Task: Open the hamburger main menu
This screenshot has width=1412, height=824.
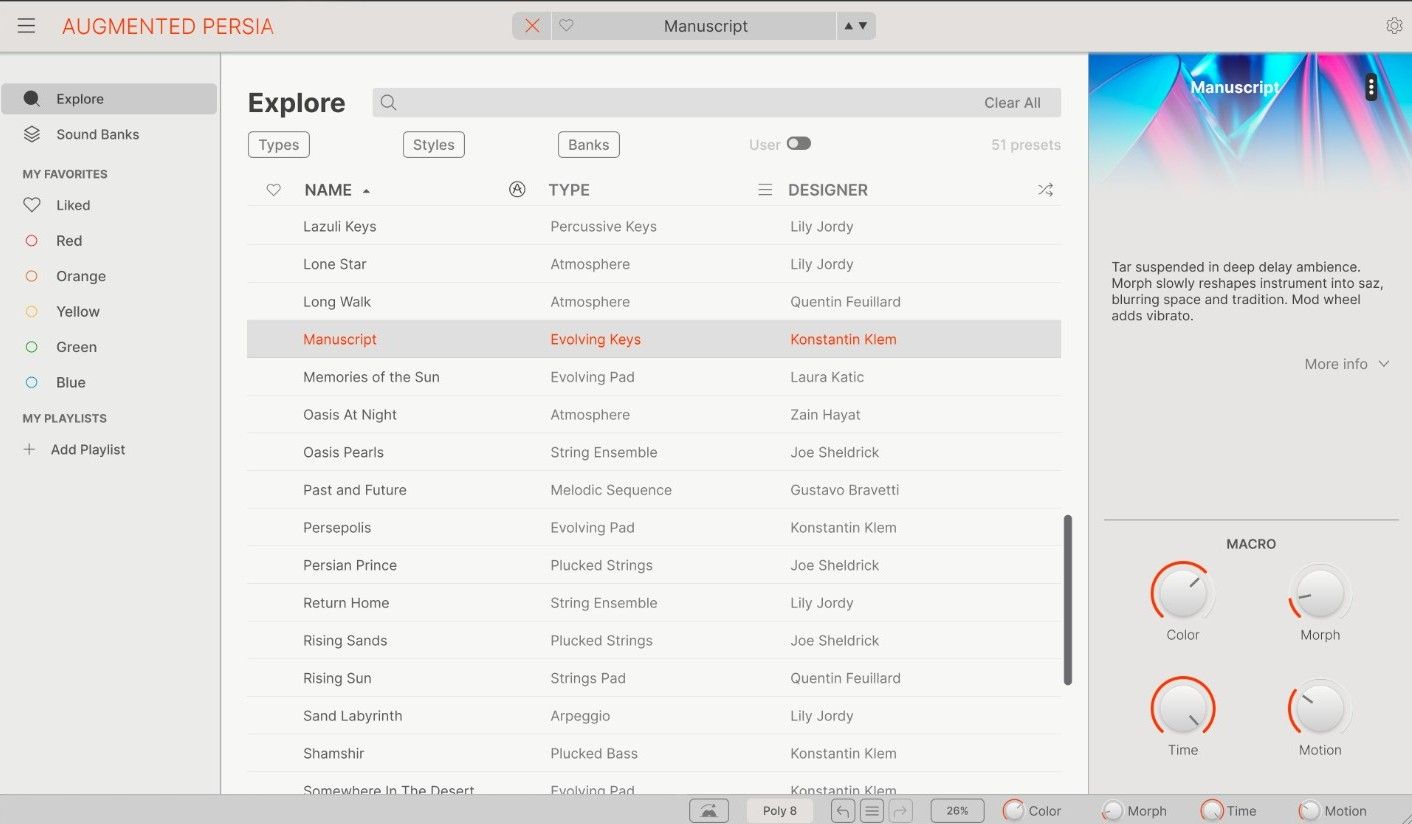Action: pos(26,26)
